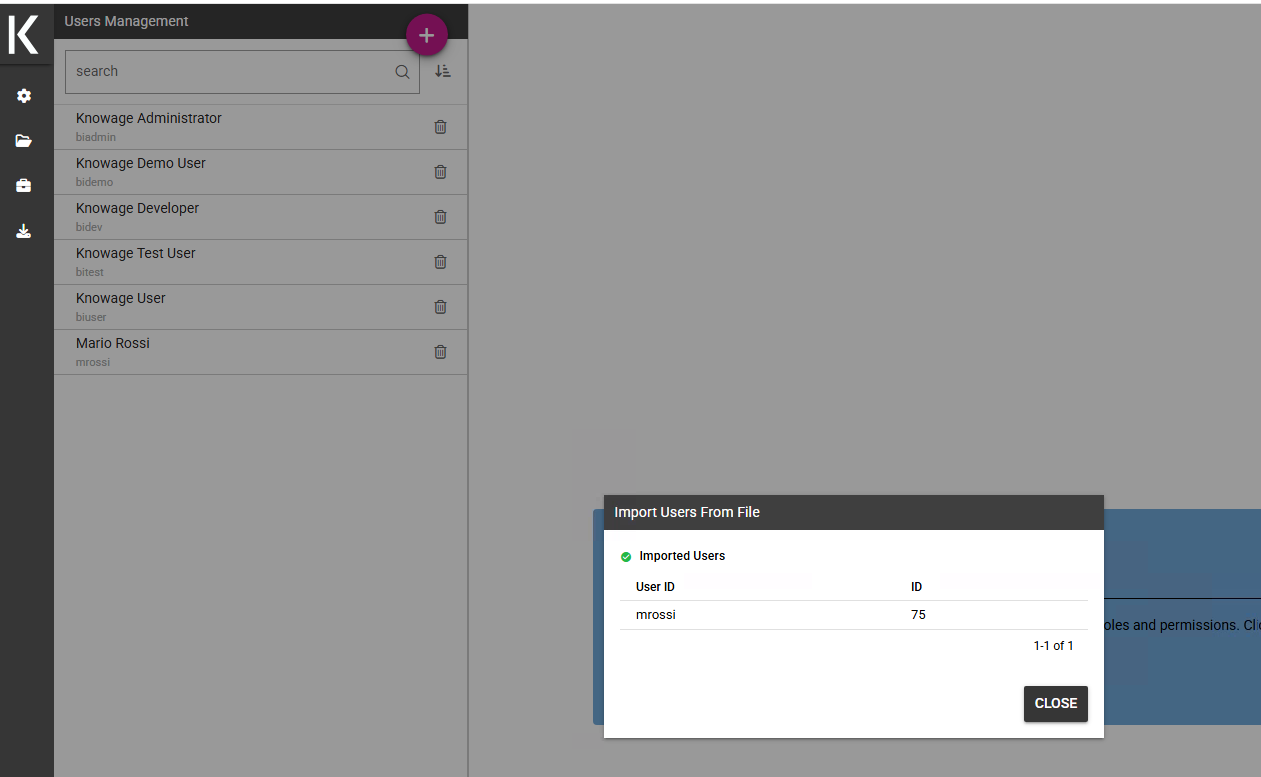Add a new user with plus button
The image size is (1261, 777).
coord(427,35)
